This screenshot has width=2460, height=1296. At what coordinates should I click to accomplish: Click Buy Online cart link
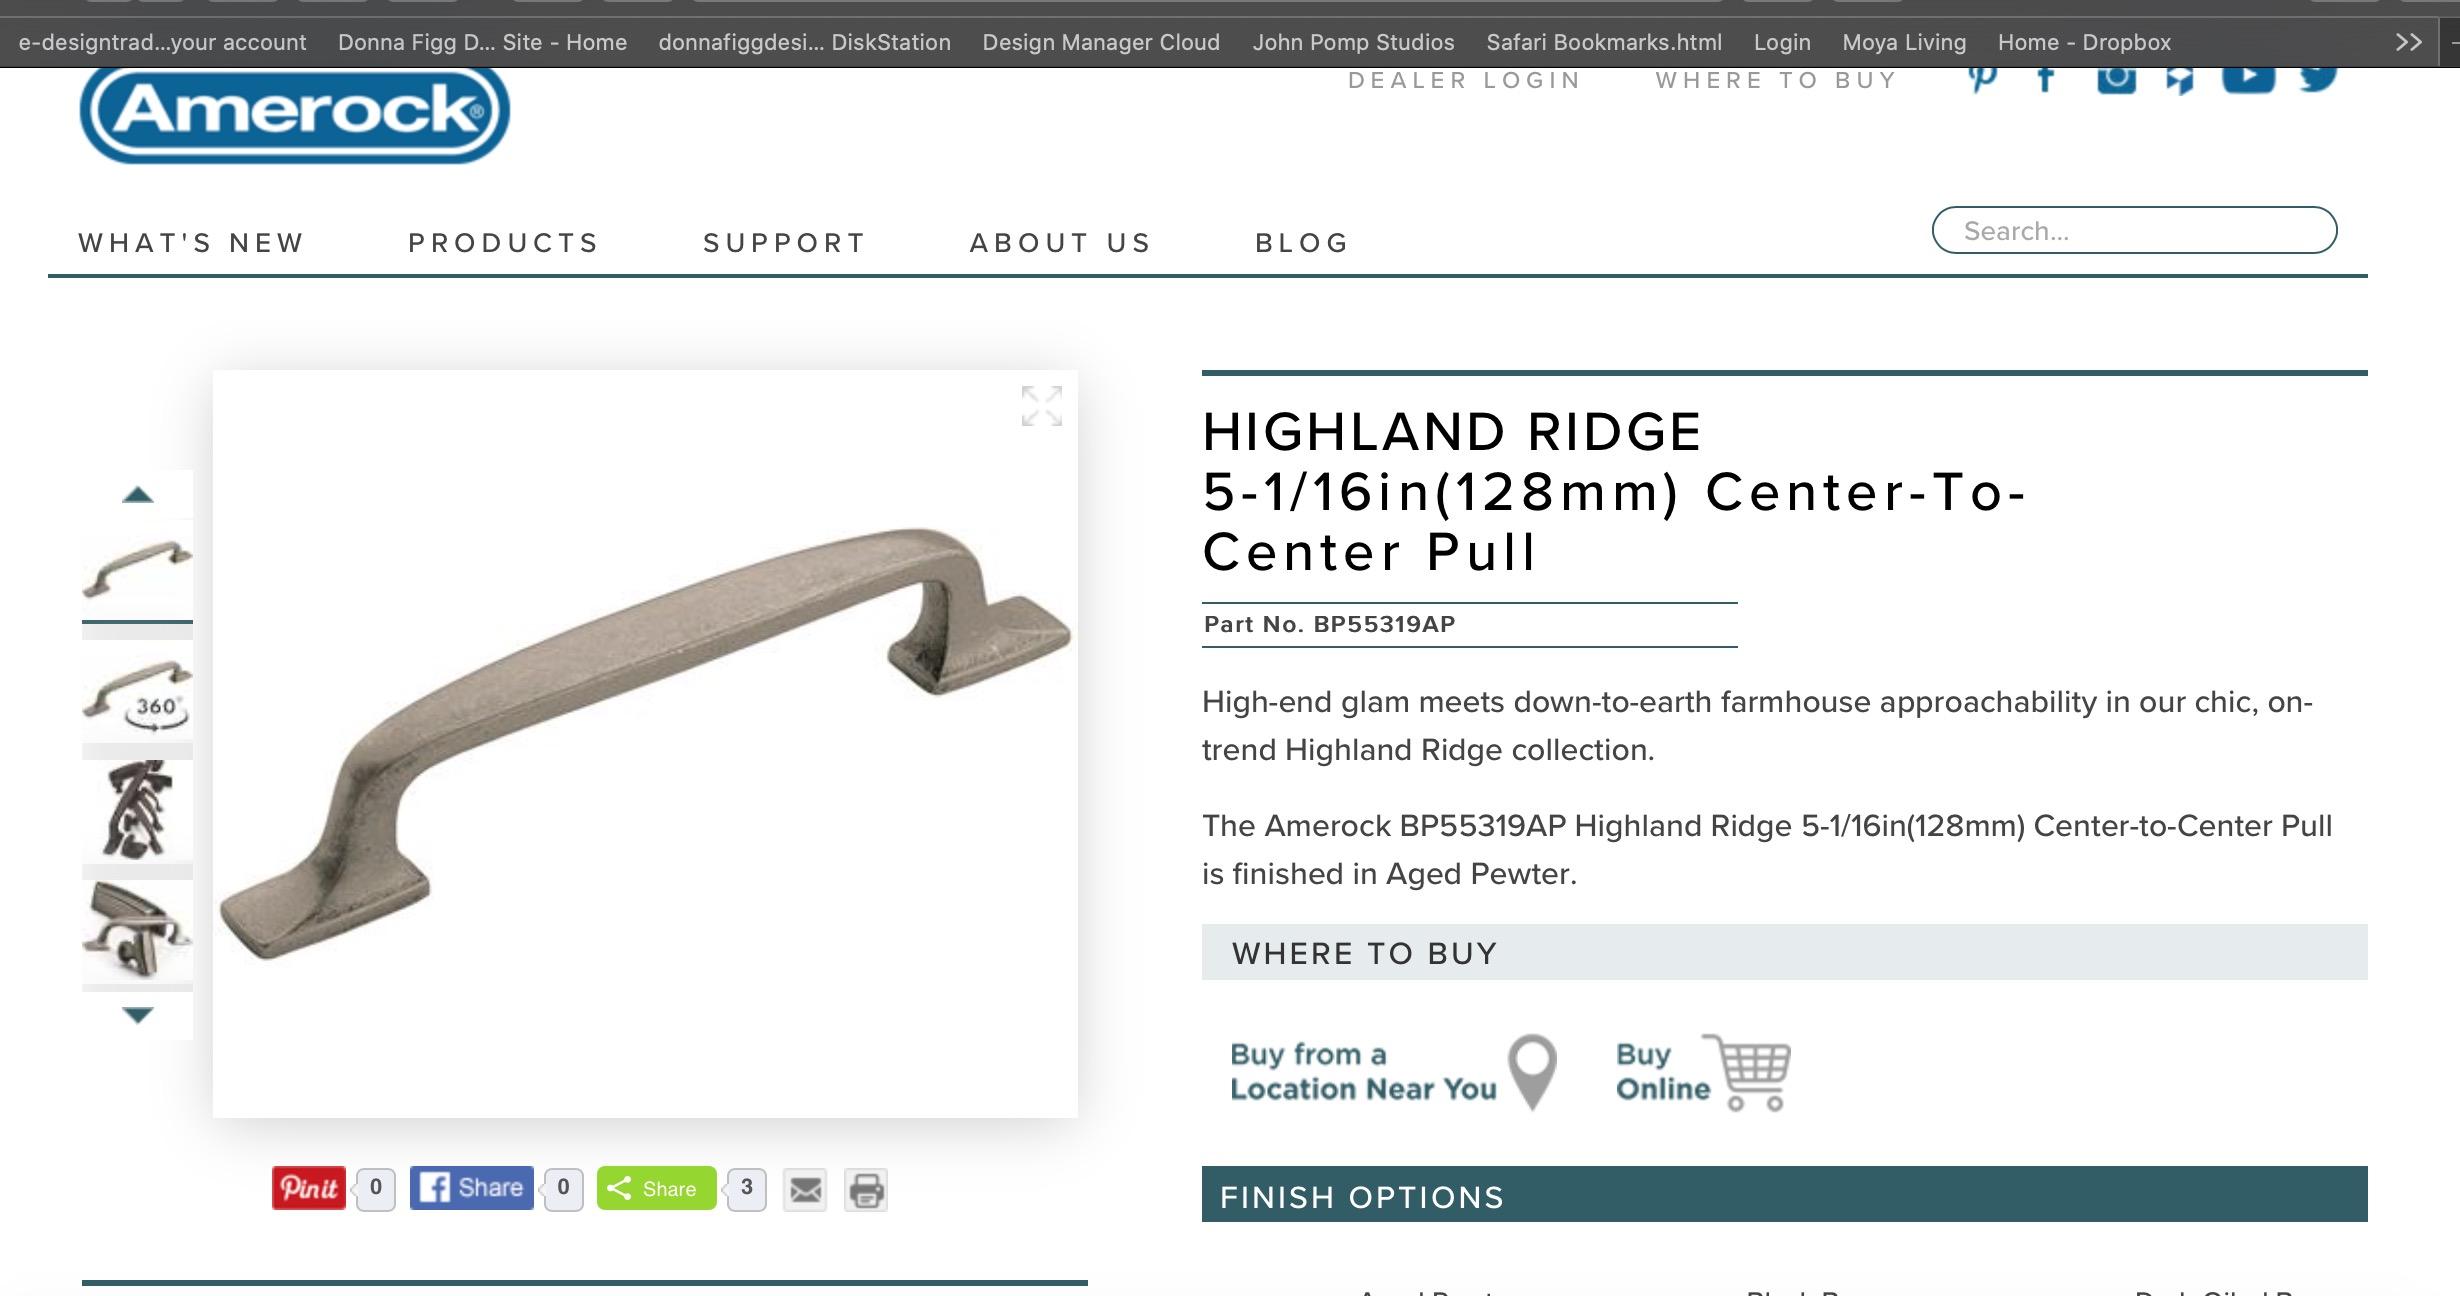[x=1703, y=1072]
